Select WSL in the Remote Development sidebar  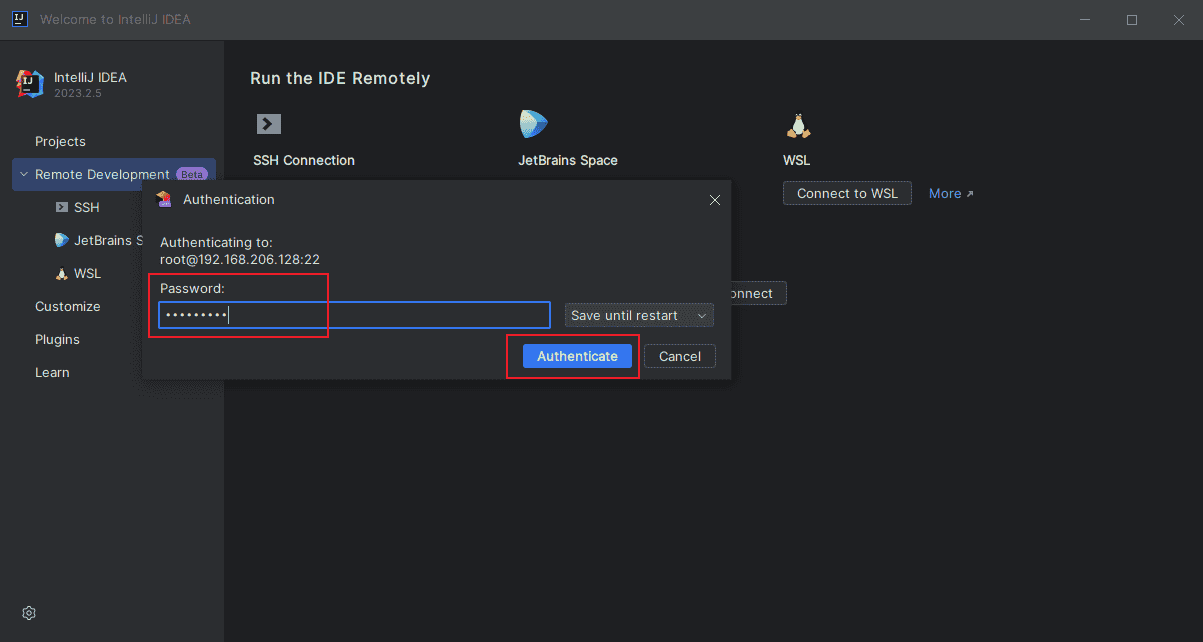[88, 273]
